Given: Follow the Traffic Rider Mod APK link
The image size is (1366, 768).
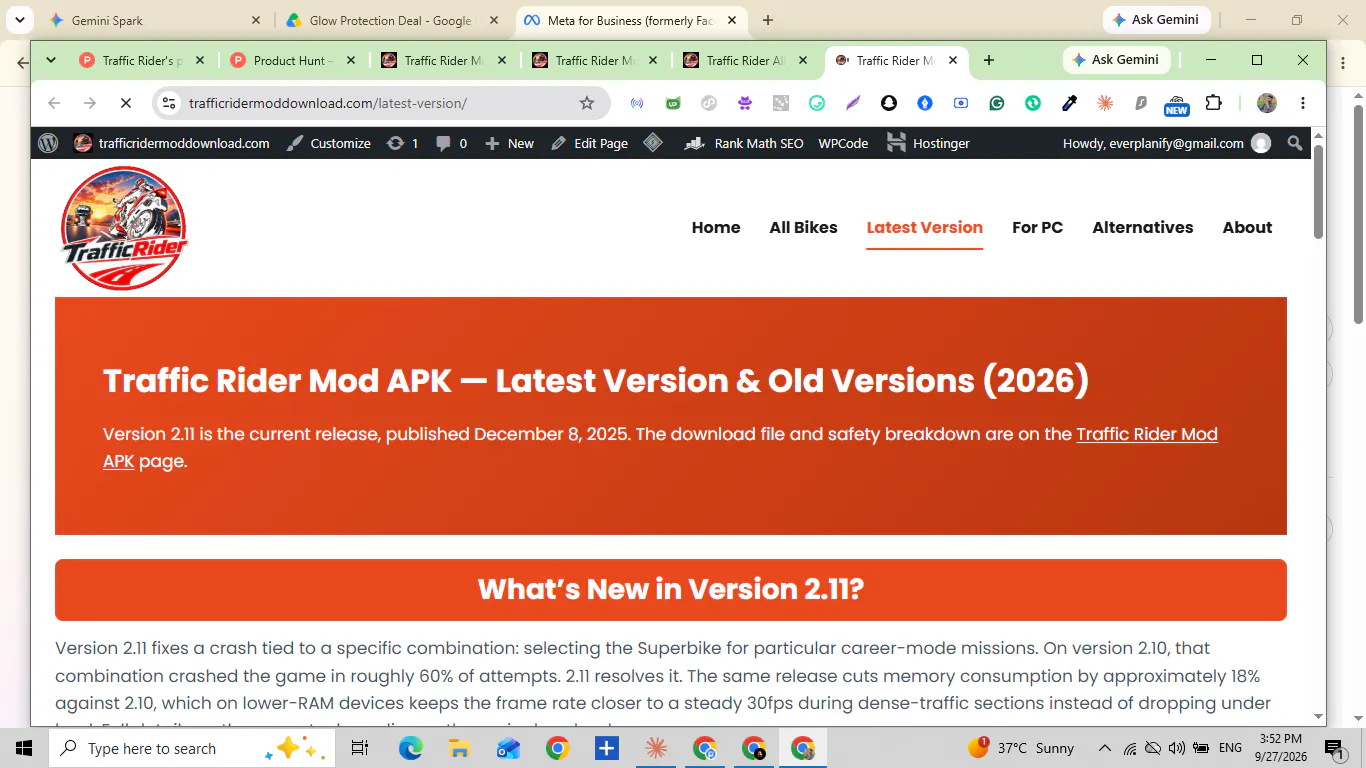Looking at the screenshot, I should click(1147, 434).
